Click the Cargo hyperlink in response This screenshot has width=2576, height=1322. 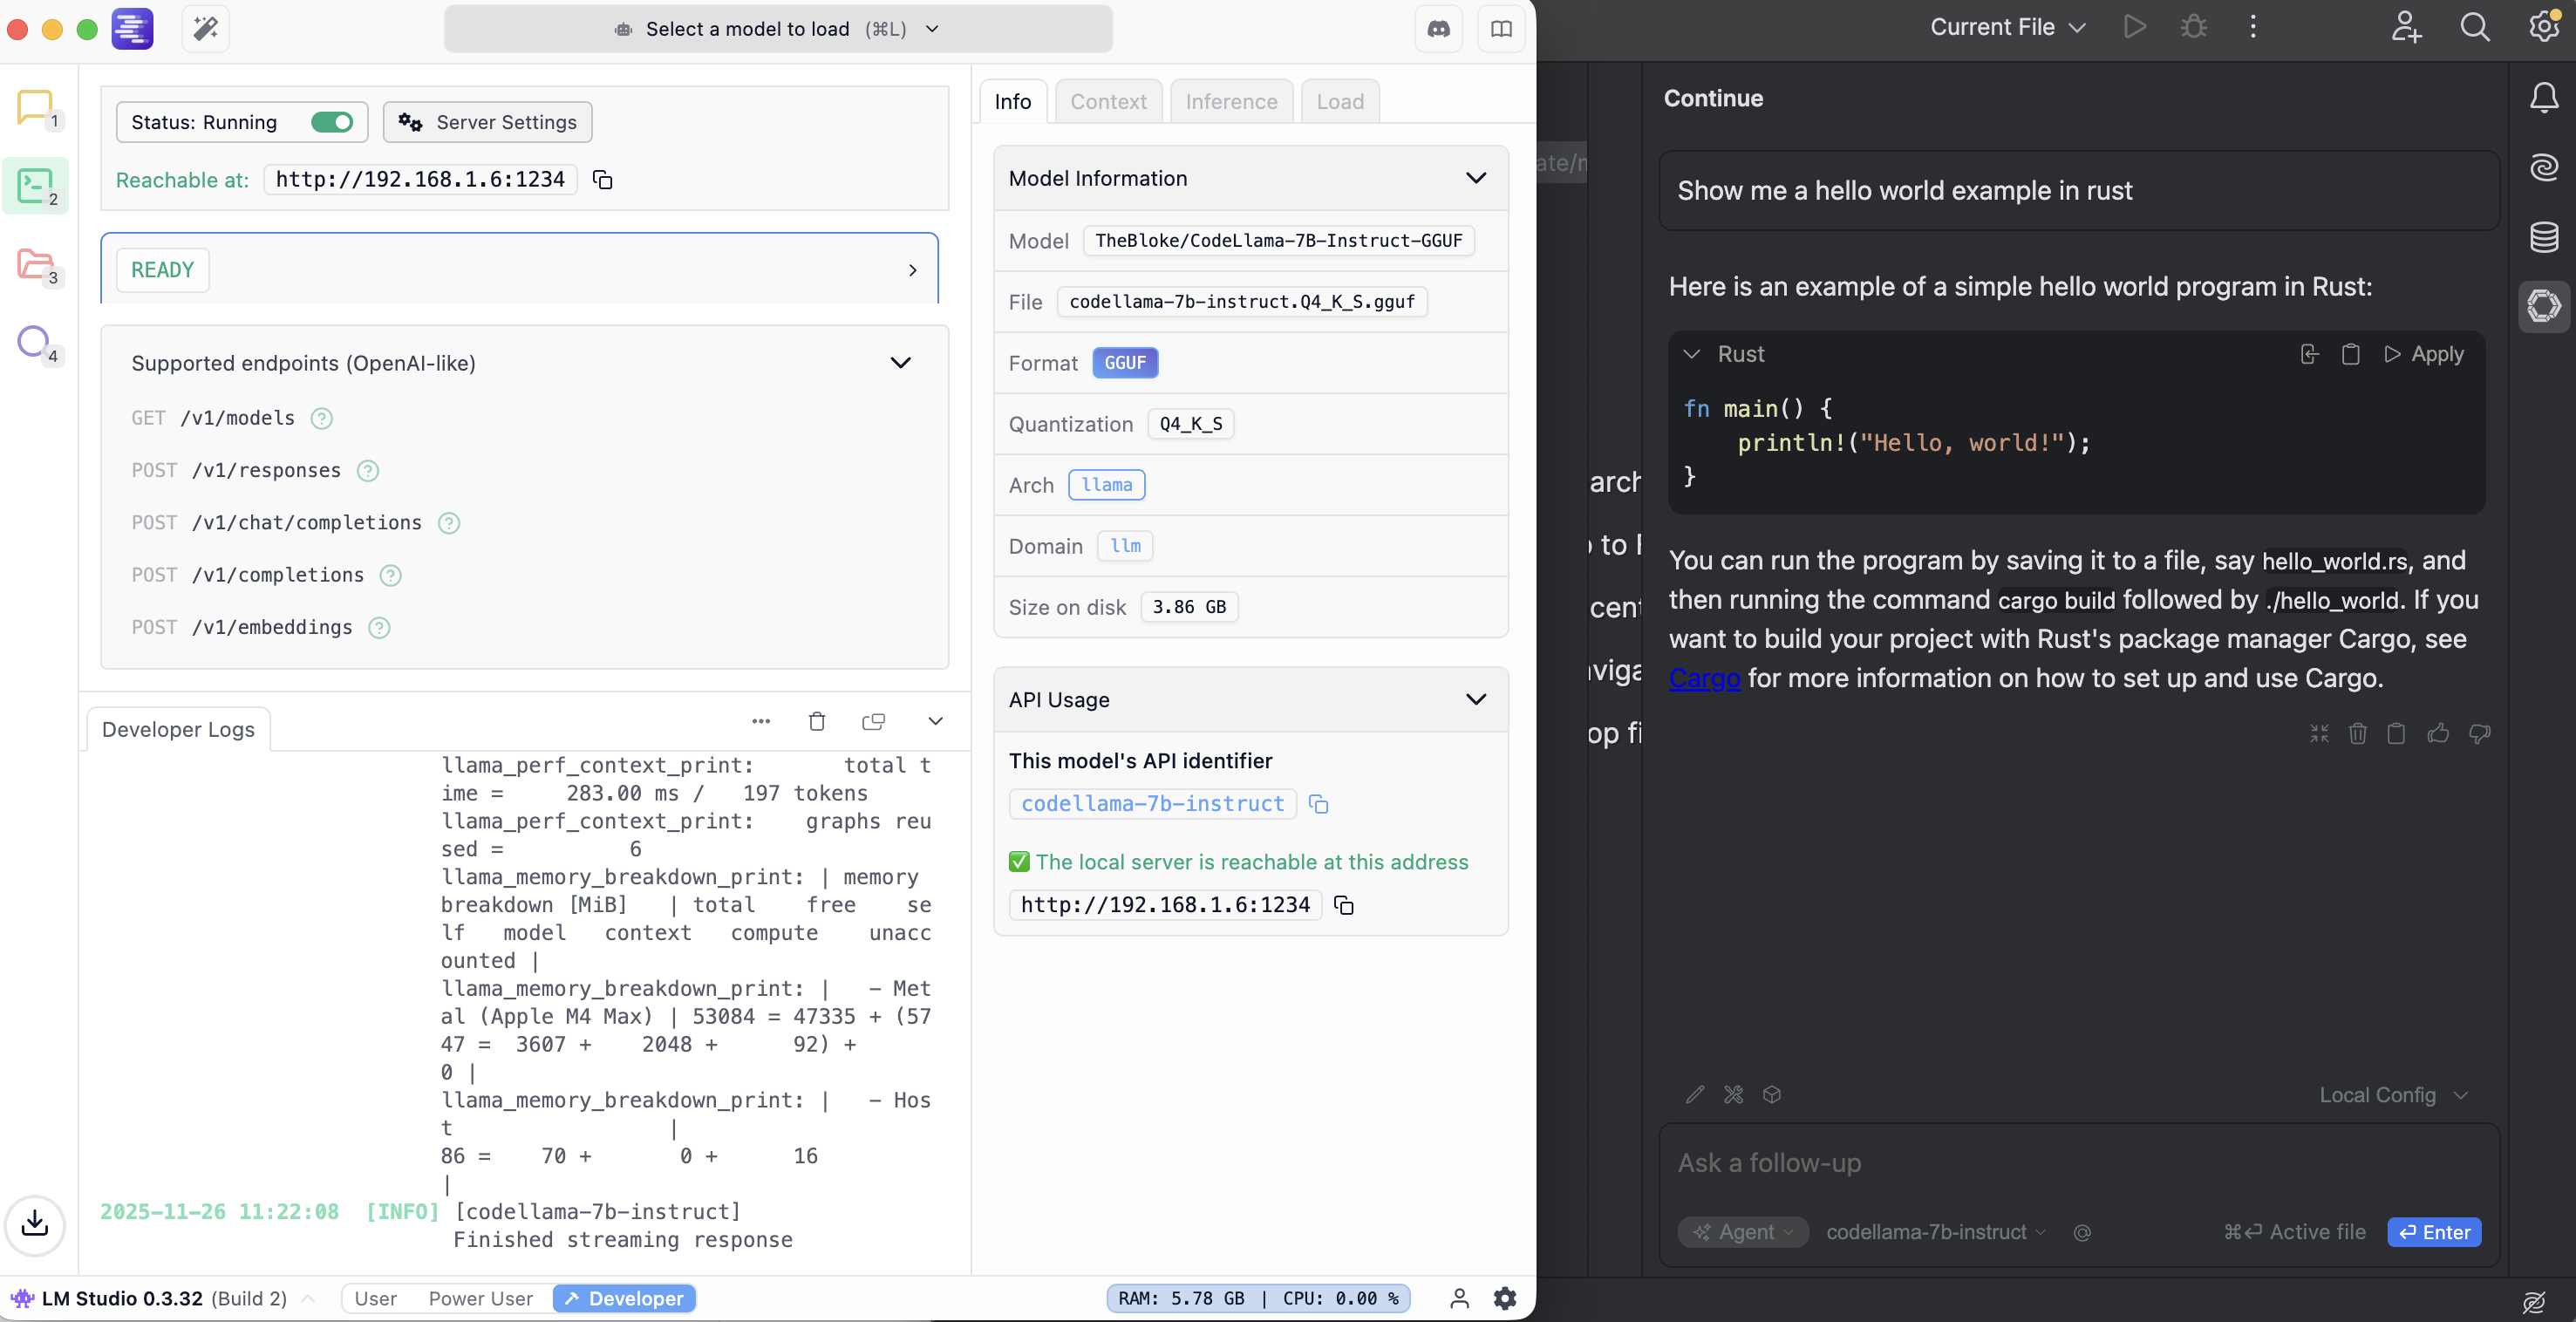pyautogui.click(x=1703, y=678)
